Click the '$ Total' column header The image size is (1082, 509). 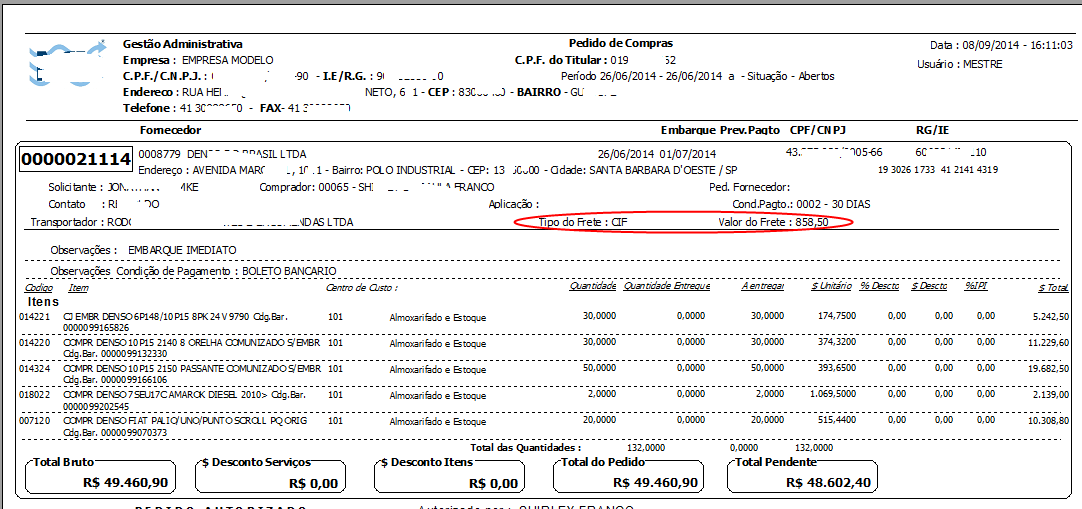(x=1054, y=286)
